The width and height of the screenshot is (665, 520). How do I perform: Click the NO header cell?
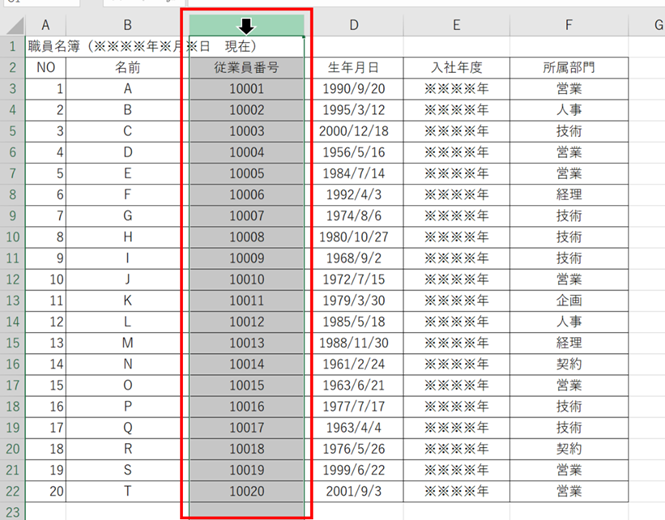coord(46,67)
